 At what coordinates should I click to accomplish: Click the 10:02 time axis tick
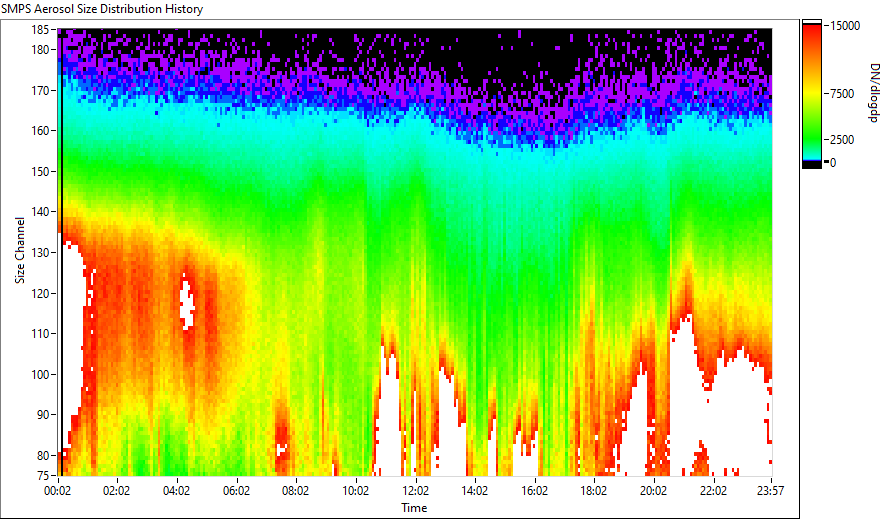(x=355, y=491)
